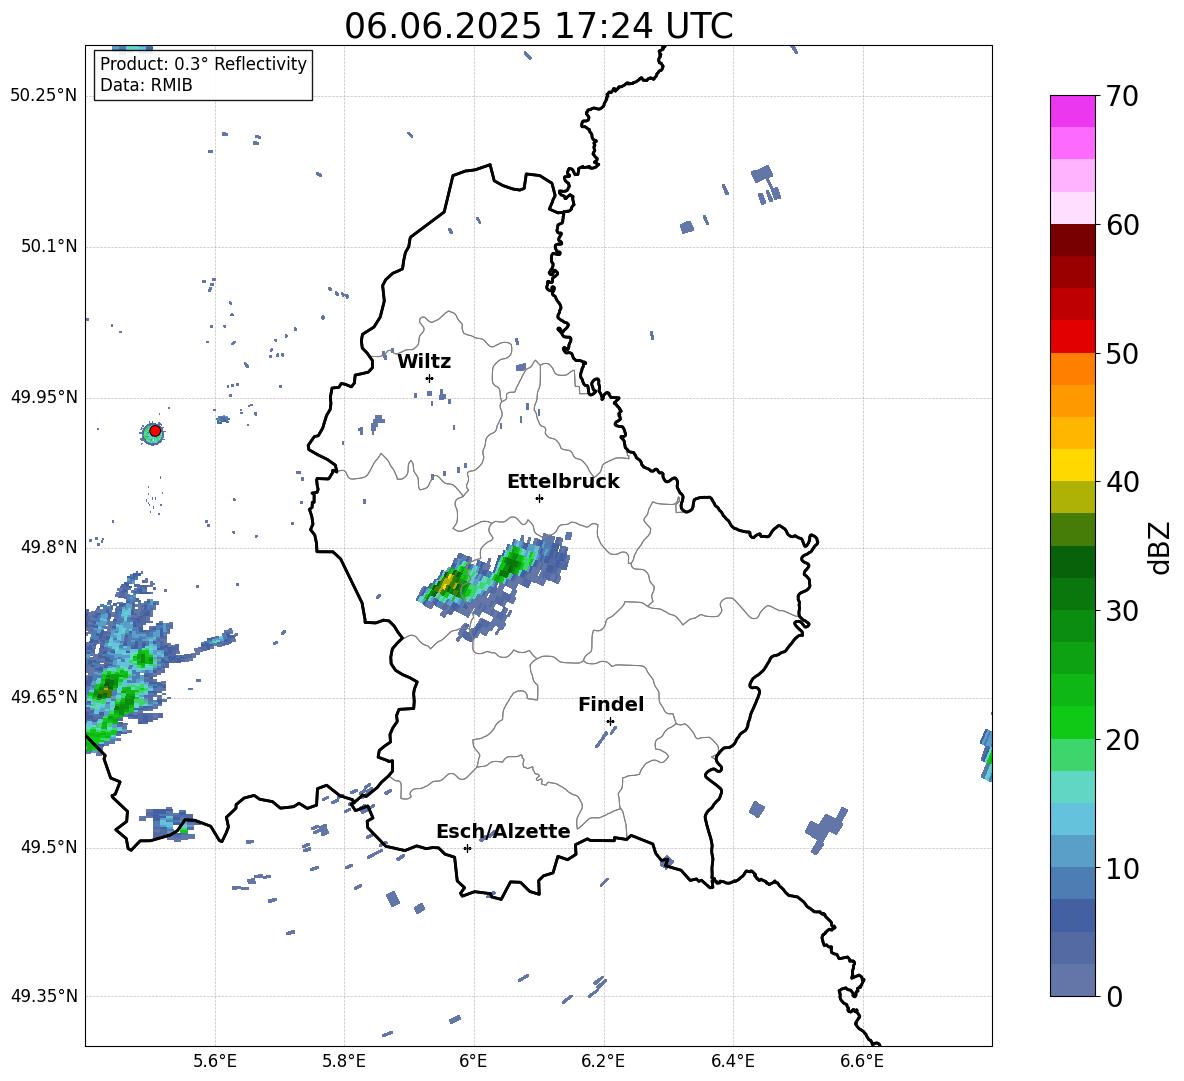Click the 50.1°N latitude label
The height and width of the screenshot is (1081, 1184).
[49, 247]
